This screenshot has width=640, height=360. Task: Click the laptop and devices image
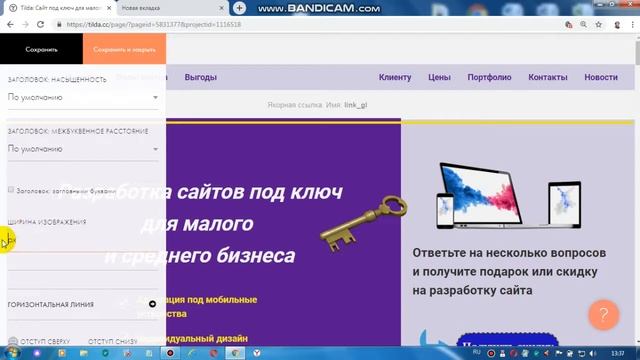click(509, 196)
